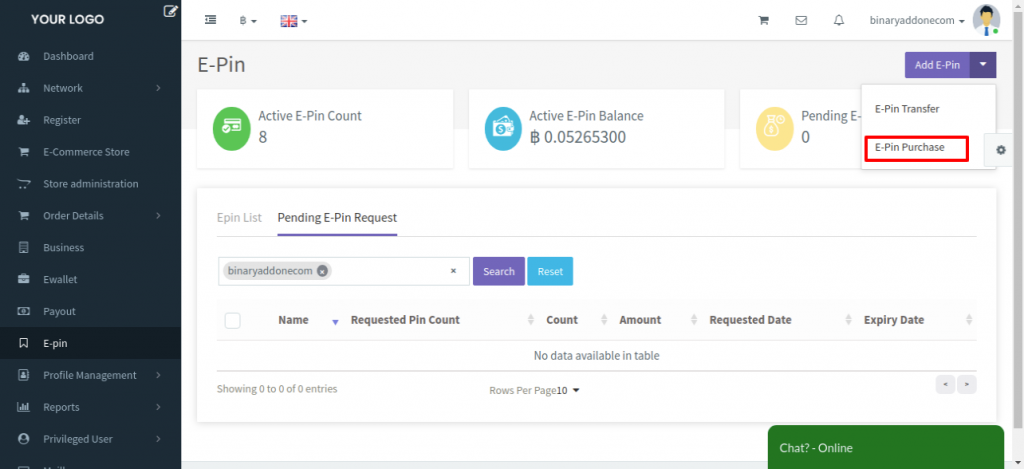The image size is (1024, 469).
Task: Click the Active E-Pin Balance wallet icon
Action: pos(503,128)
